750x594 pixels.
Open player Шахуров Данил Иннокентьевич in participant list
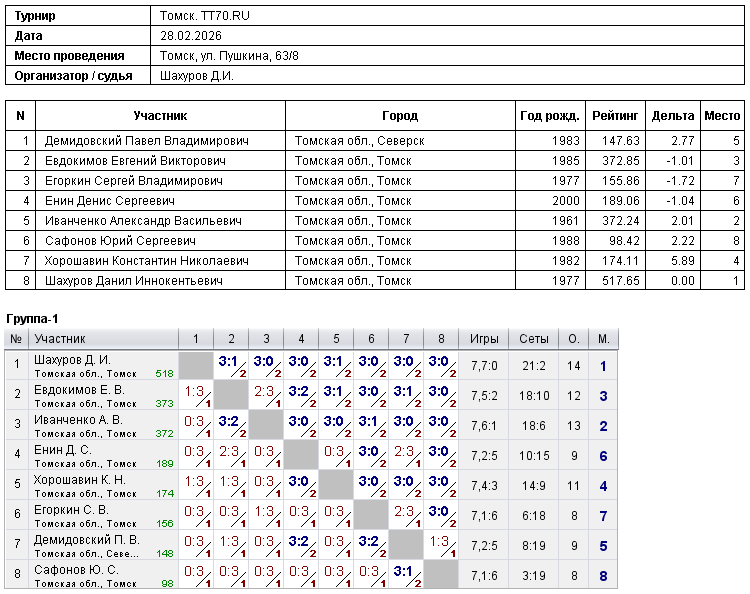coord(143,281)
